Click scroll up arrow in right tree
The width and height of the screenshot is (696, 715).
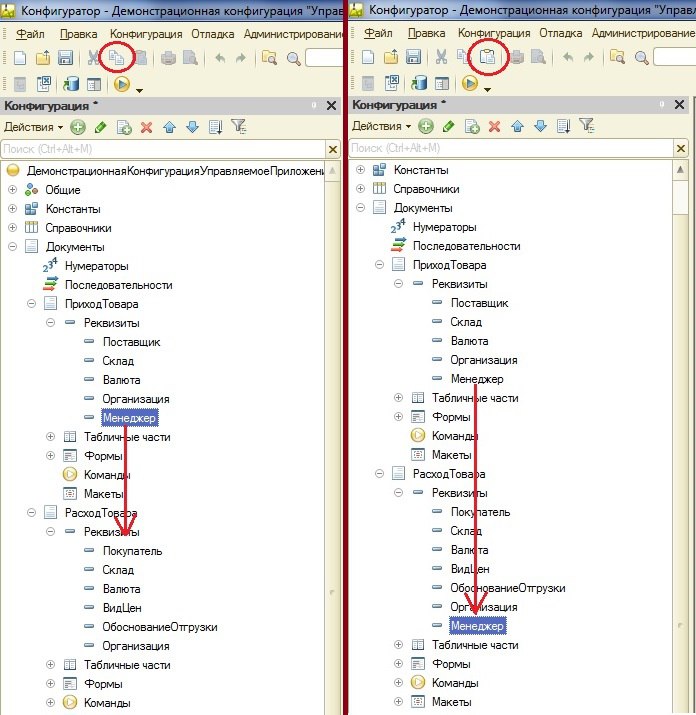(x=680, y=170)
